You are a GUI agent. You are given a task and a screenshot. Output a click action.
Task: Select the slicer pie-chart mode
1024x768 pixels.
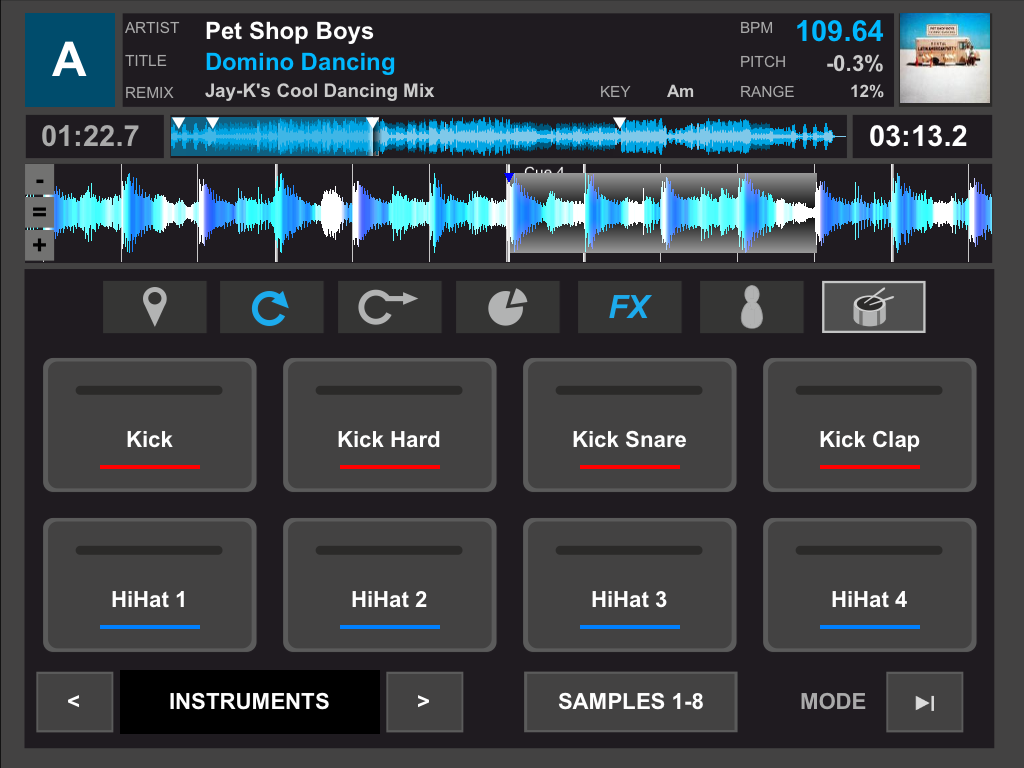tap(507, 307)
